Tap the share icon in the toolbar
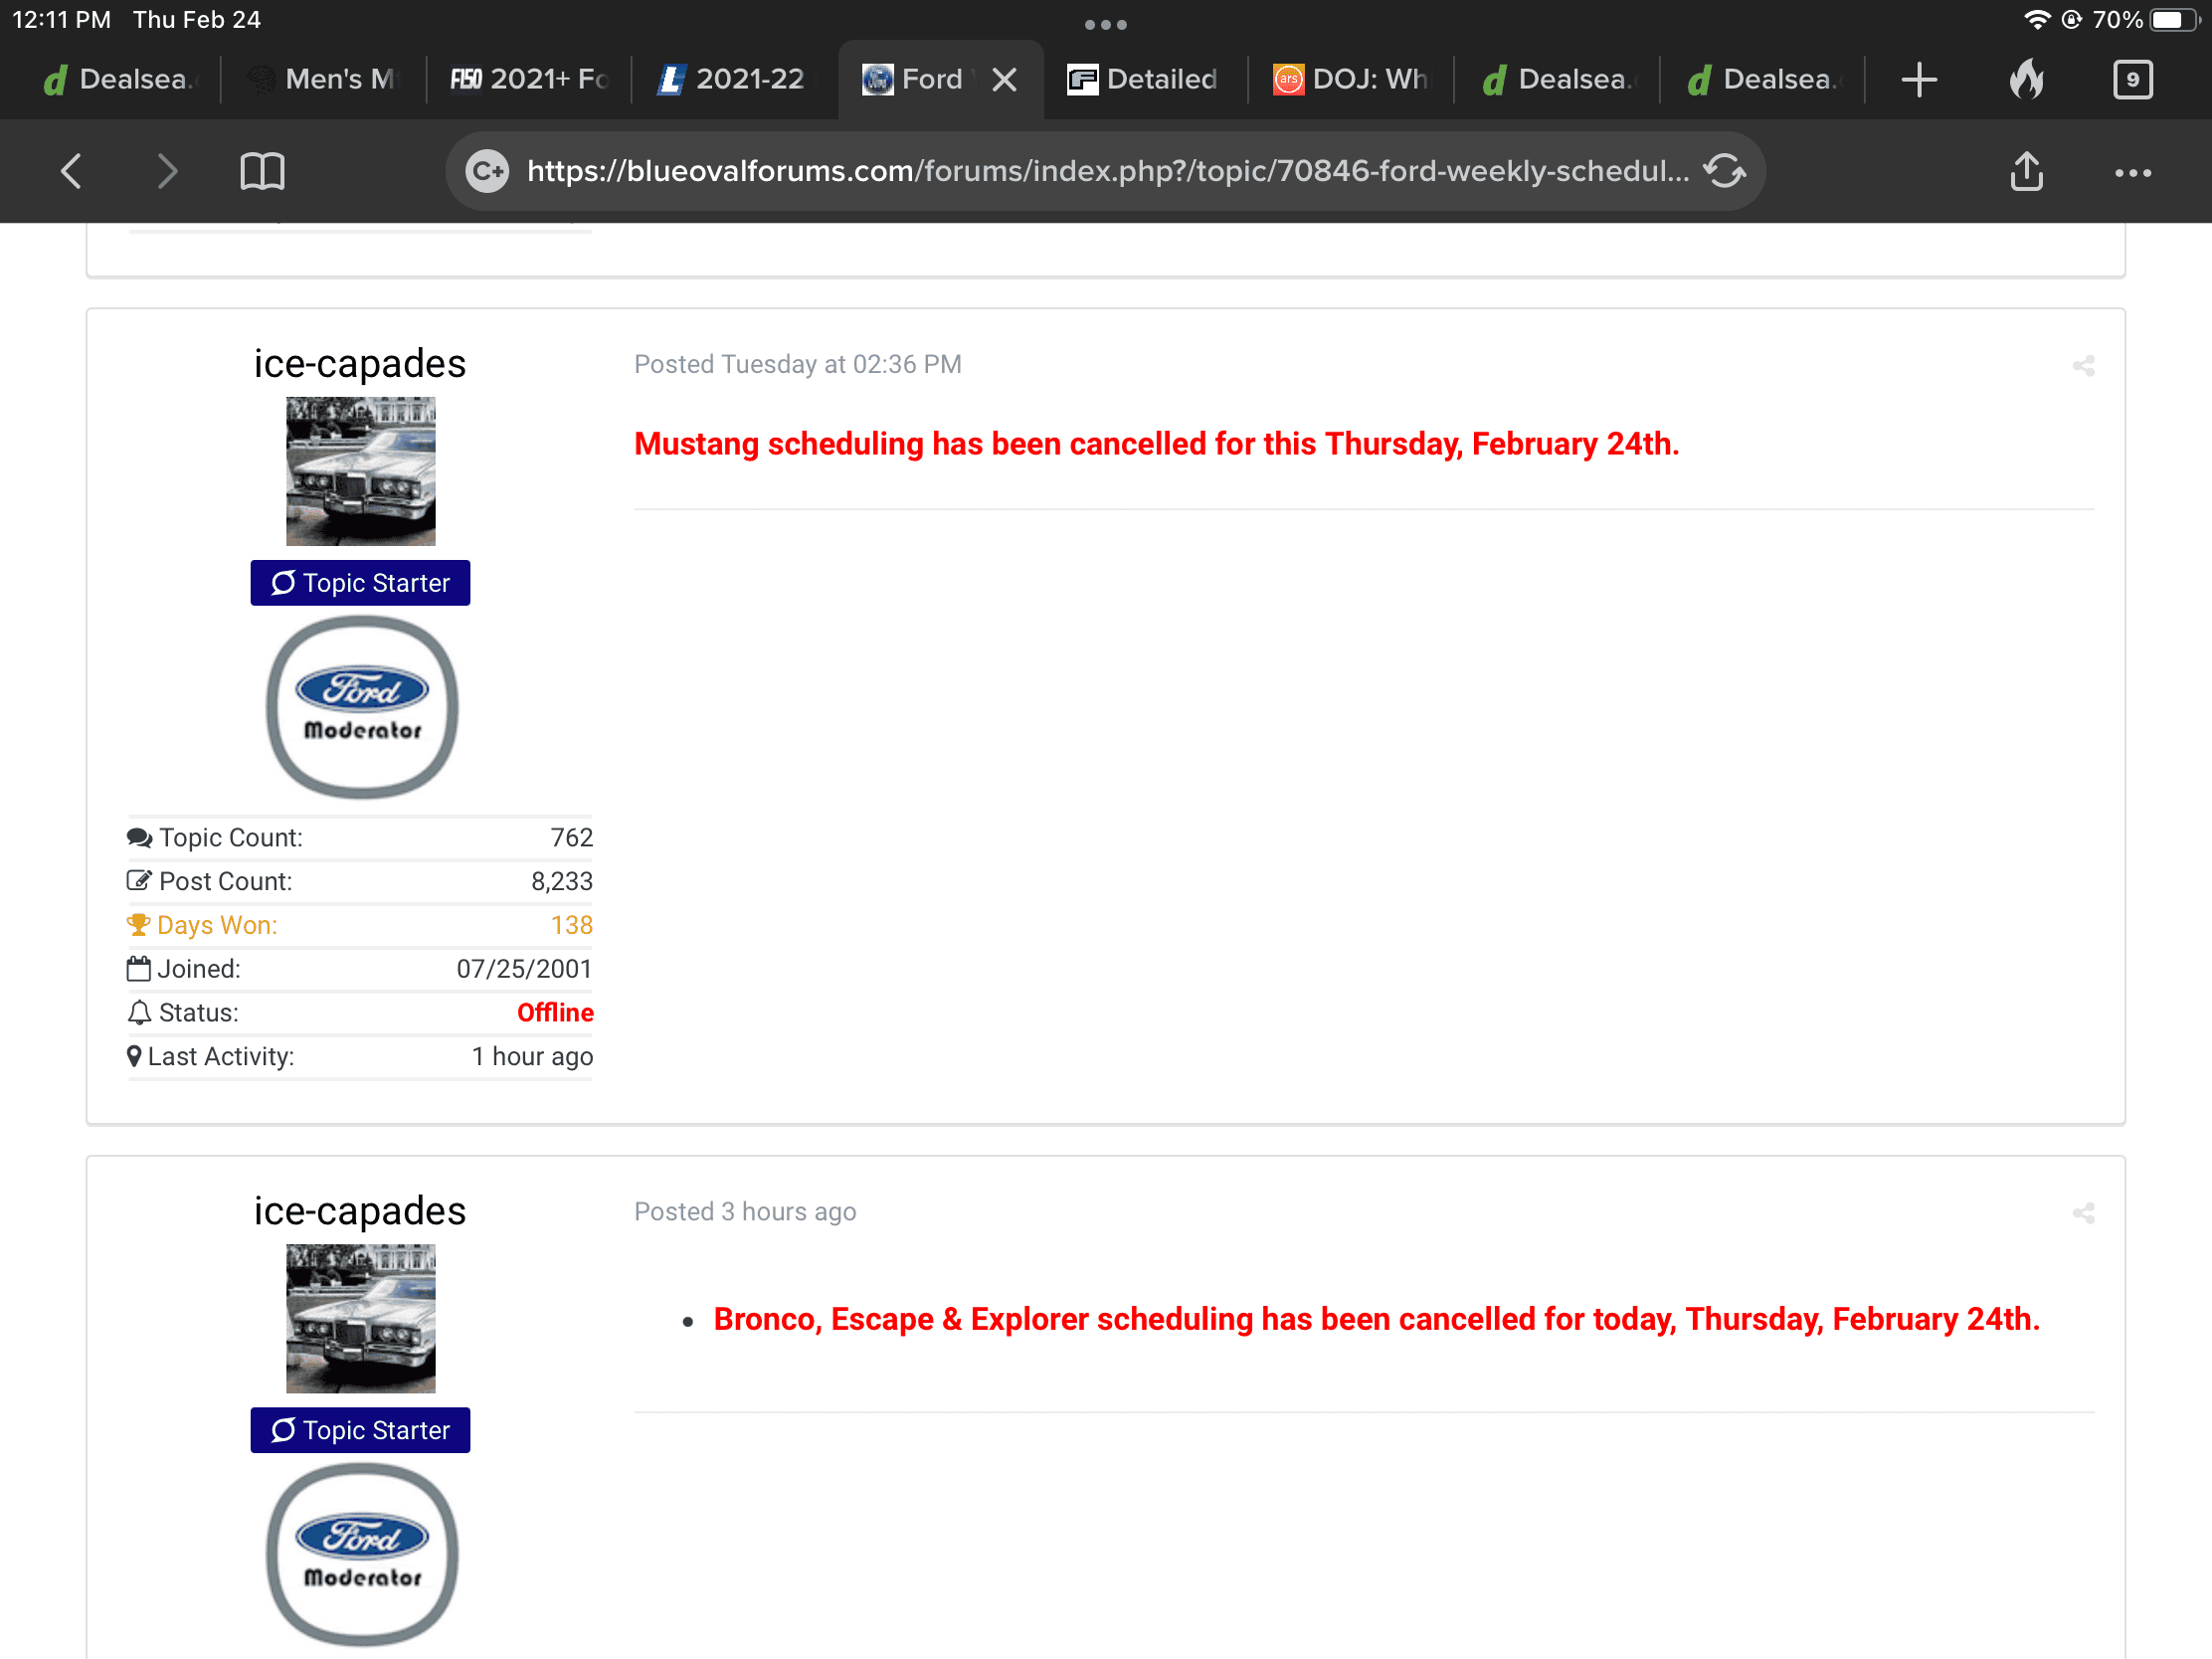This screenshot has width=2212, height=1659. point(2026,171)
